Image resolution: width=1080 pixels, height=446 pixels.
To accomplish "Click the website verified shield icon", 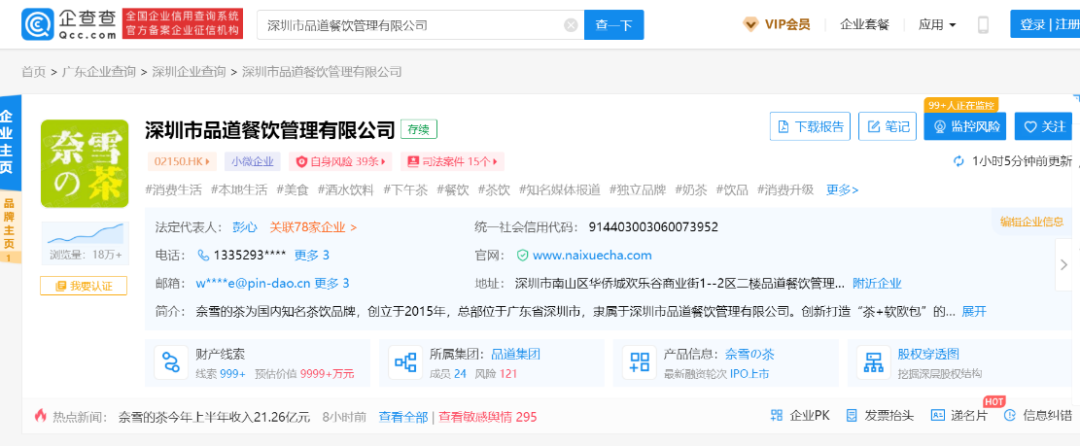I will click(523, 255).
